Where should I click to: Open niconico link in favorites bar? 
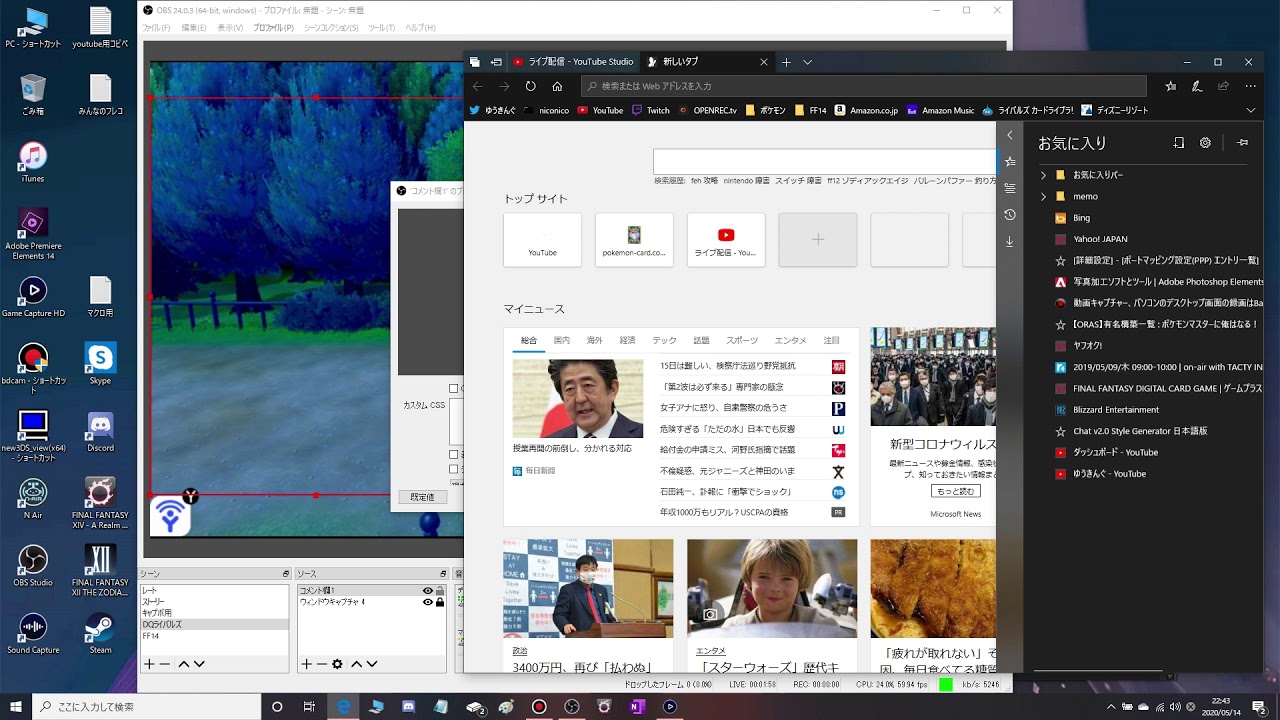(546, 110)
